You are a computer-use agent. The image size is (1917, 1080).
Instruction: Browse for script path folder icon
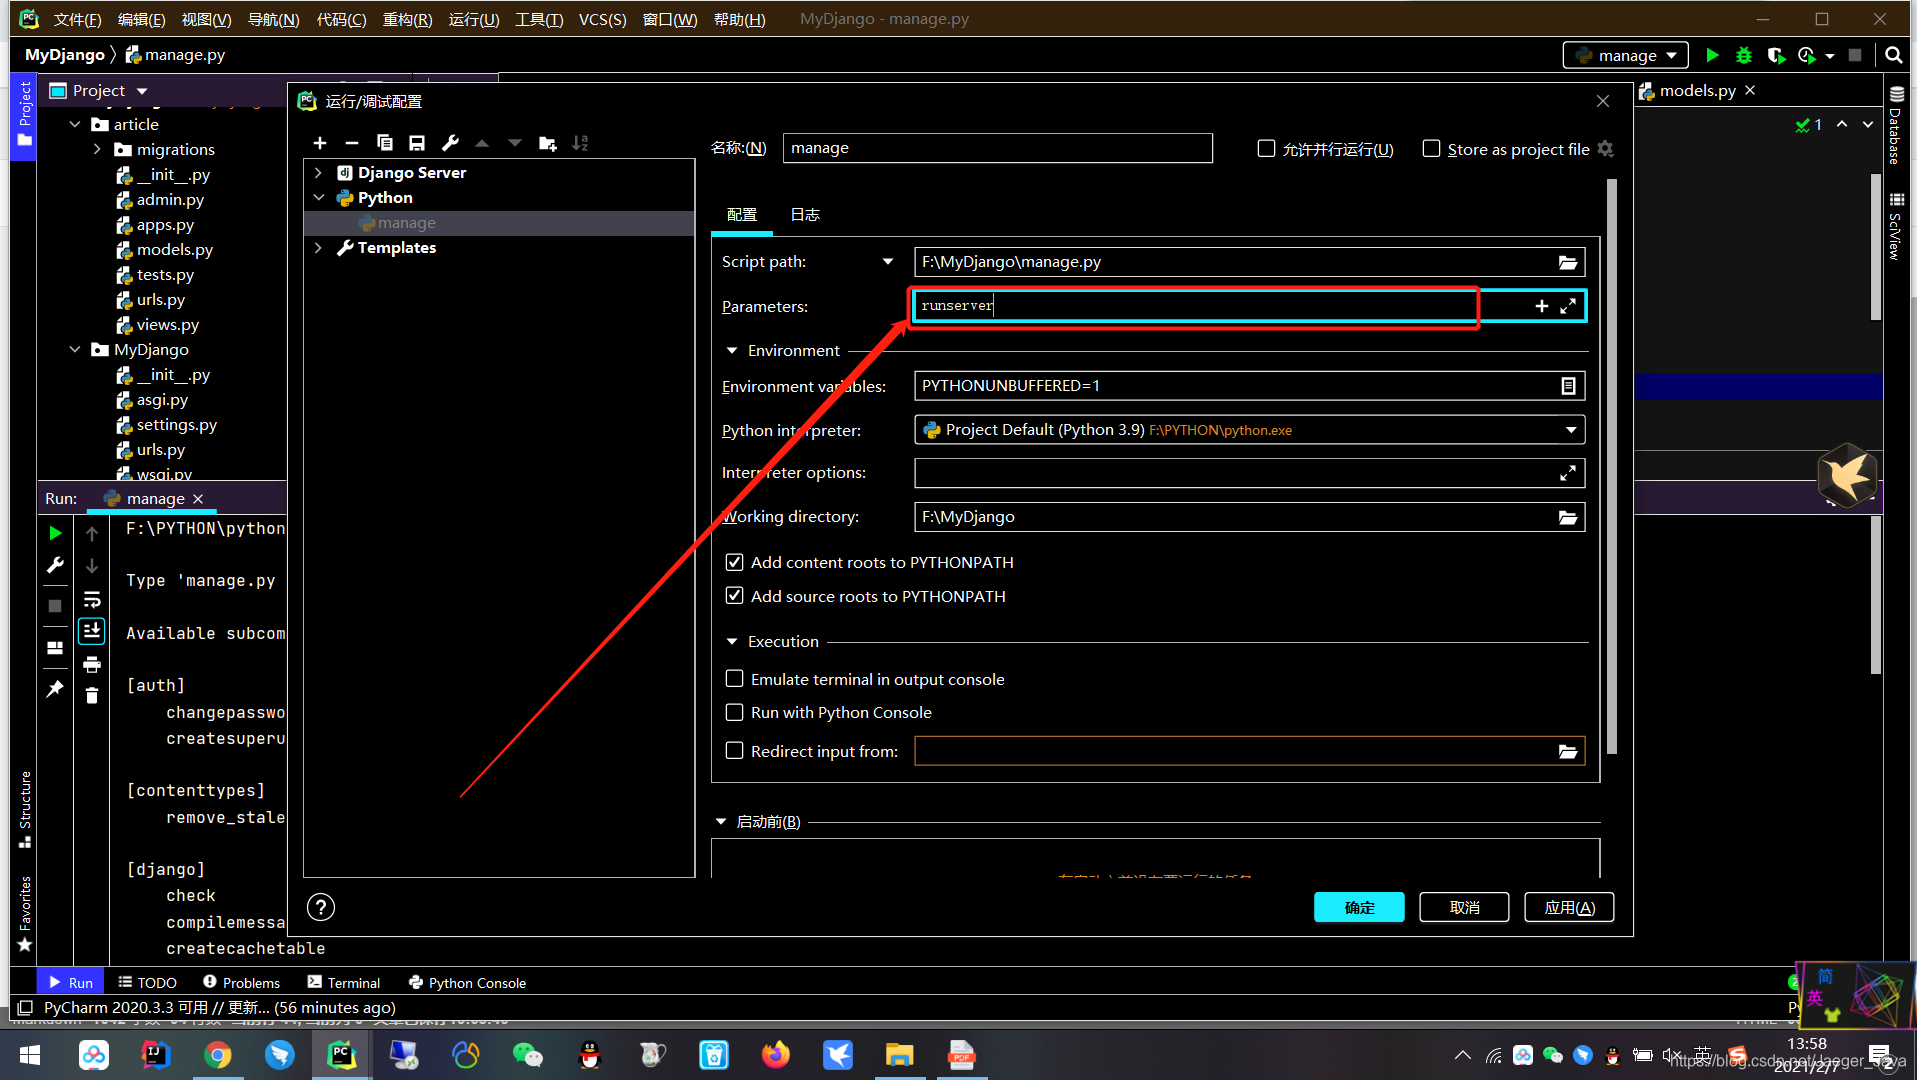(x=1567, y=262)
